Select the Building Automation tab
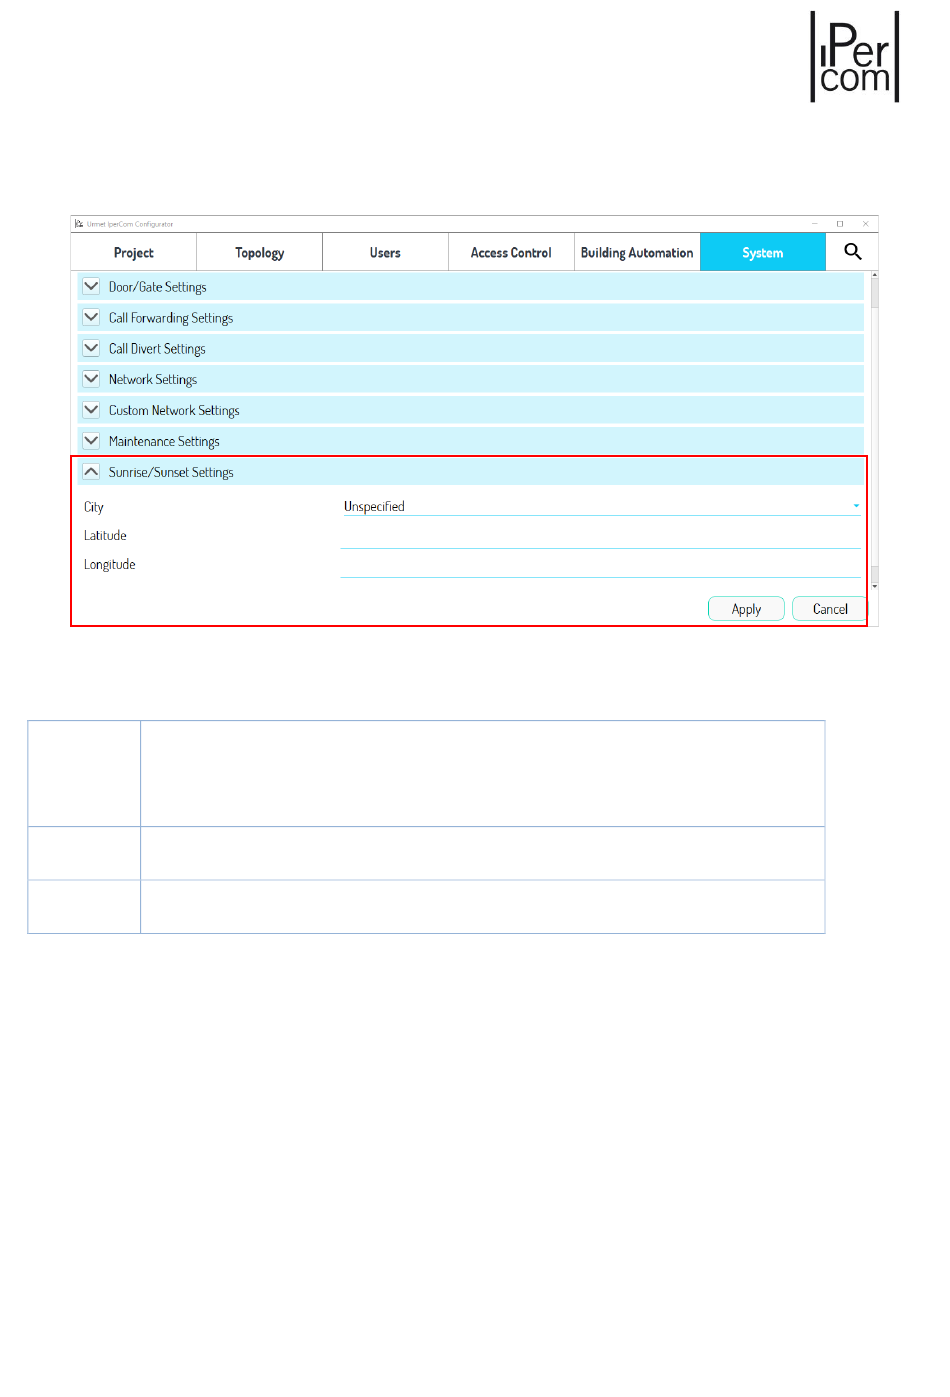This screenshot has width=950, height=1397. pyautogui.click(x=637, y=253)
